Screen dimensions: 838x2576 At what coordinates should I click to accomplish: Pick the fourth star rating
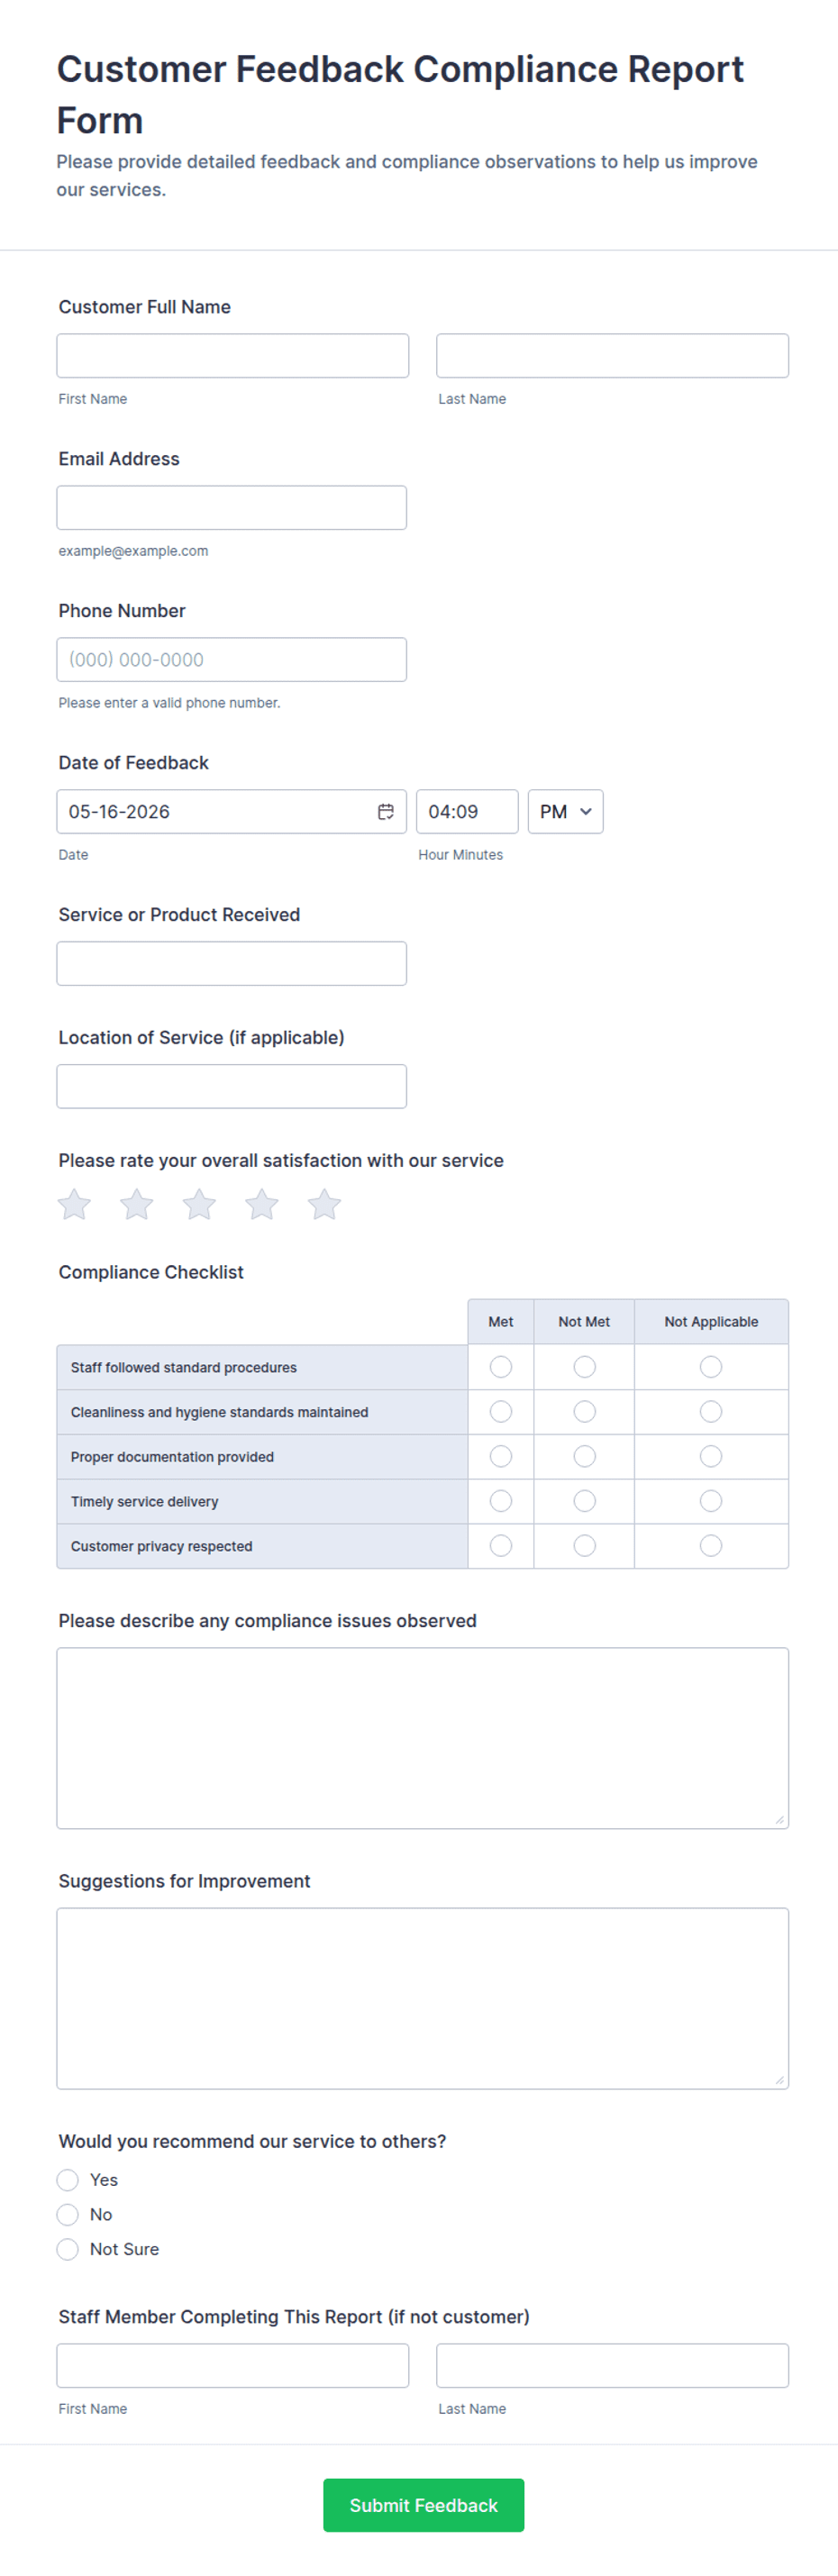(262, 1204)
